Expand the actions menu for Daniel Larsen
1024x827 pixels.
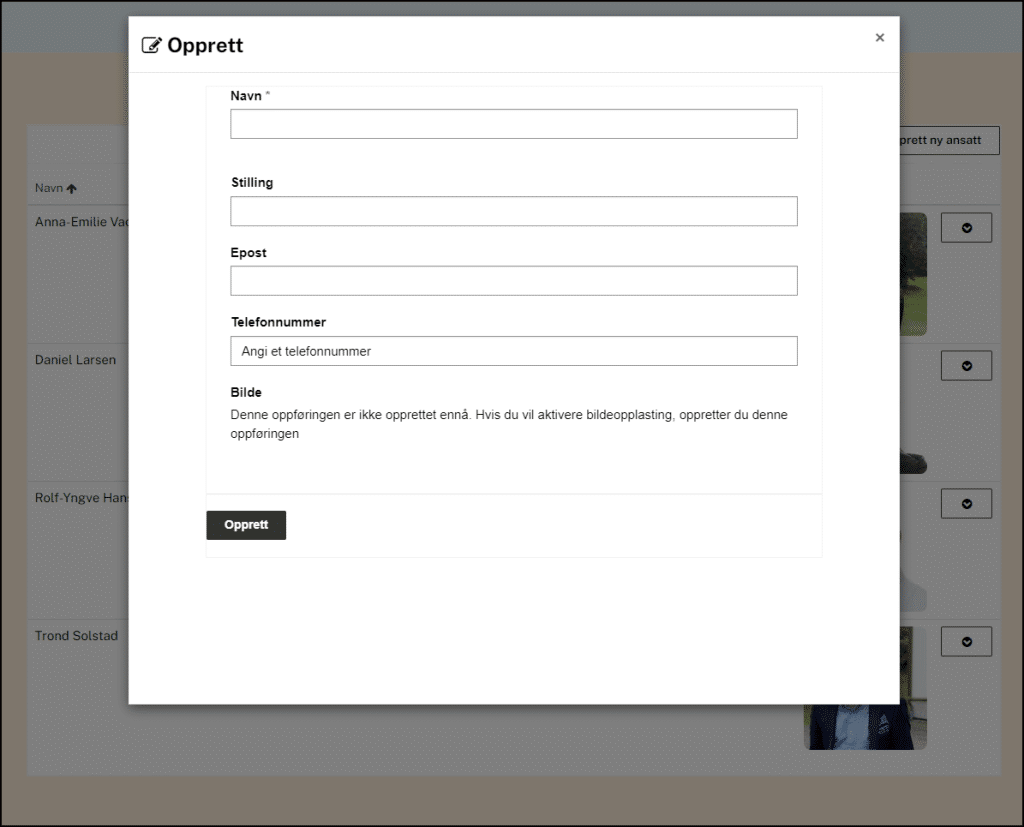pyautogui.click(x=965, y=365)
